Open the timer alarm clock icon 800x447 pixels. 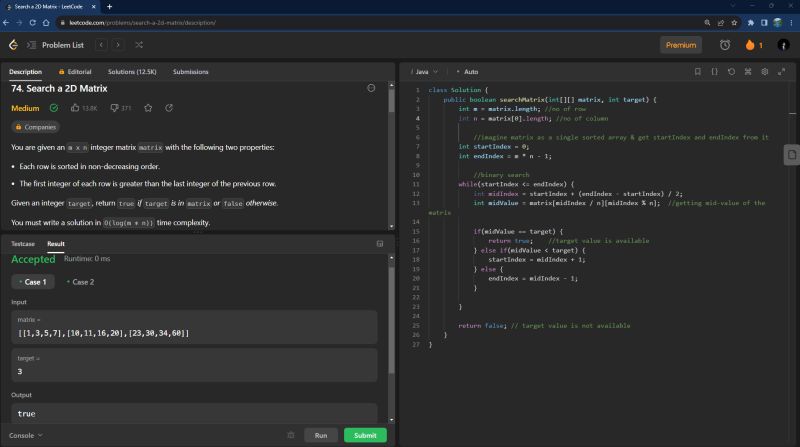(x=725, y=45)
